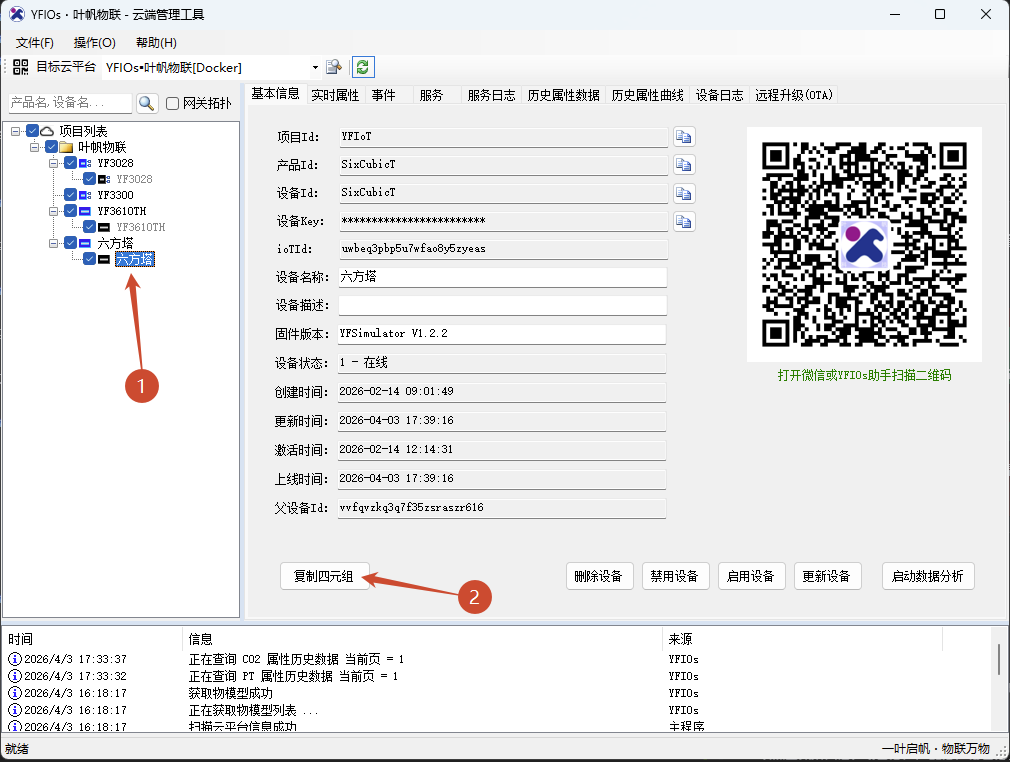Click the copy icon beside 设备Key
This screenshot has width=1010, height=762.
tap(684, 221)
